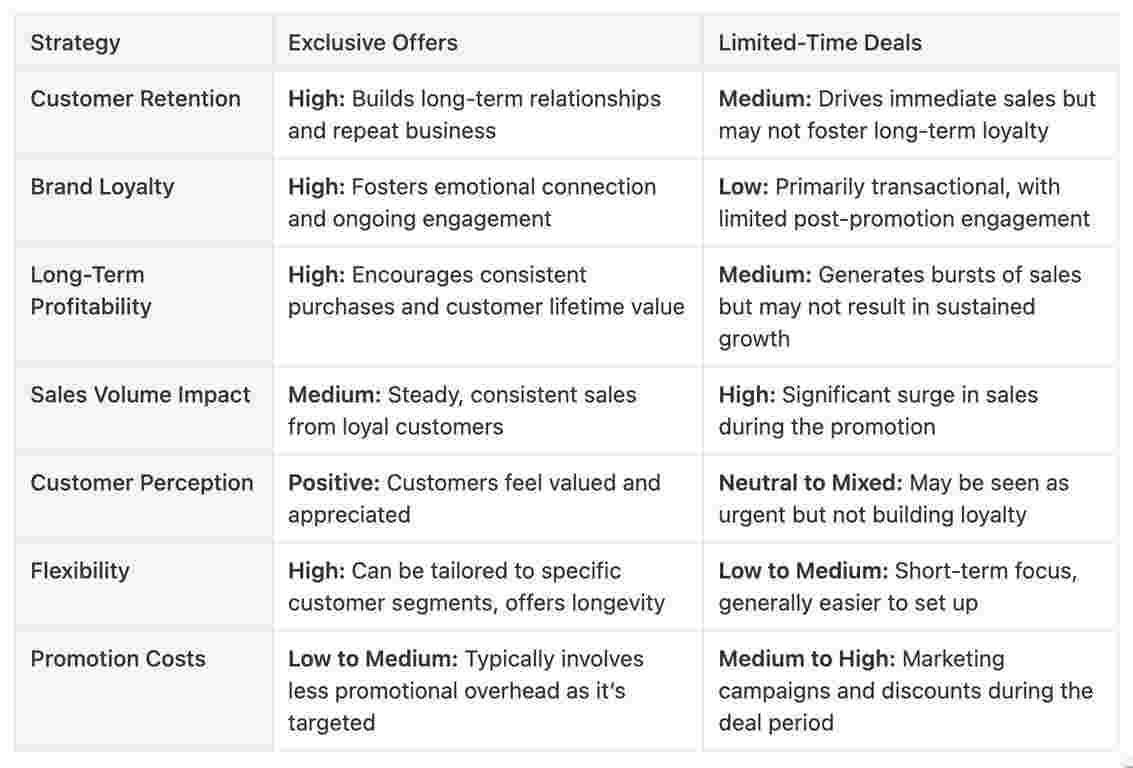This screenshot has width=1133, height=768.
Task: Click the cell about building long-term relationships
Action: [x=474, y=114]
